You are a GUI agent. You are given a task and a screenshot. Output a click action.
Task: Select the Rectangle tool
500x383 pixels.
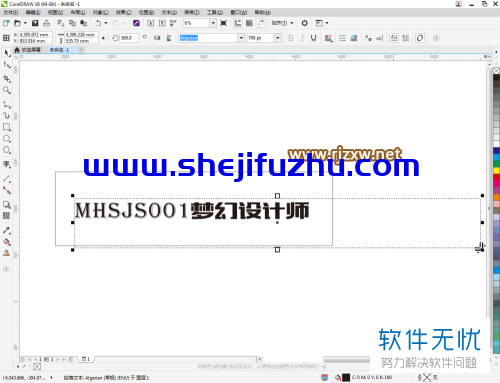[6, 127]
